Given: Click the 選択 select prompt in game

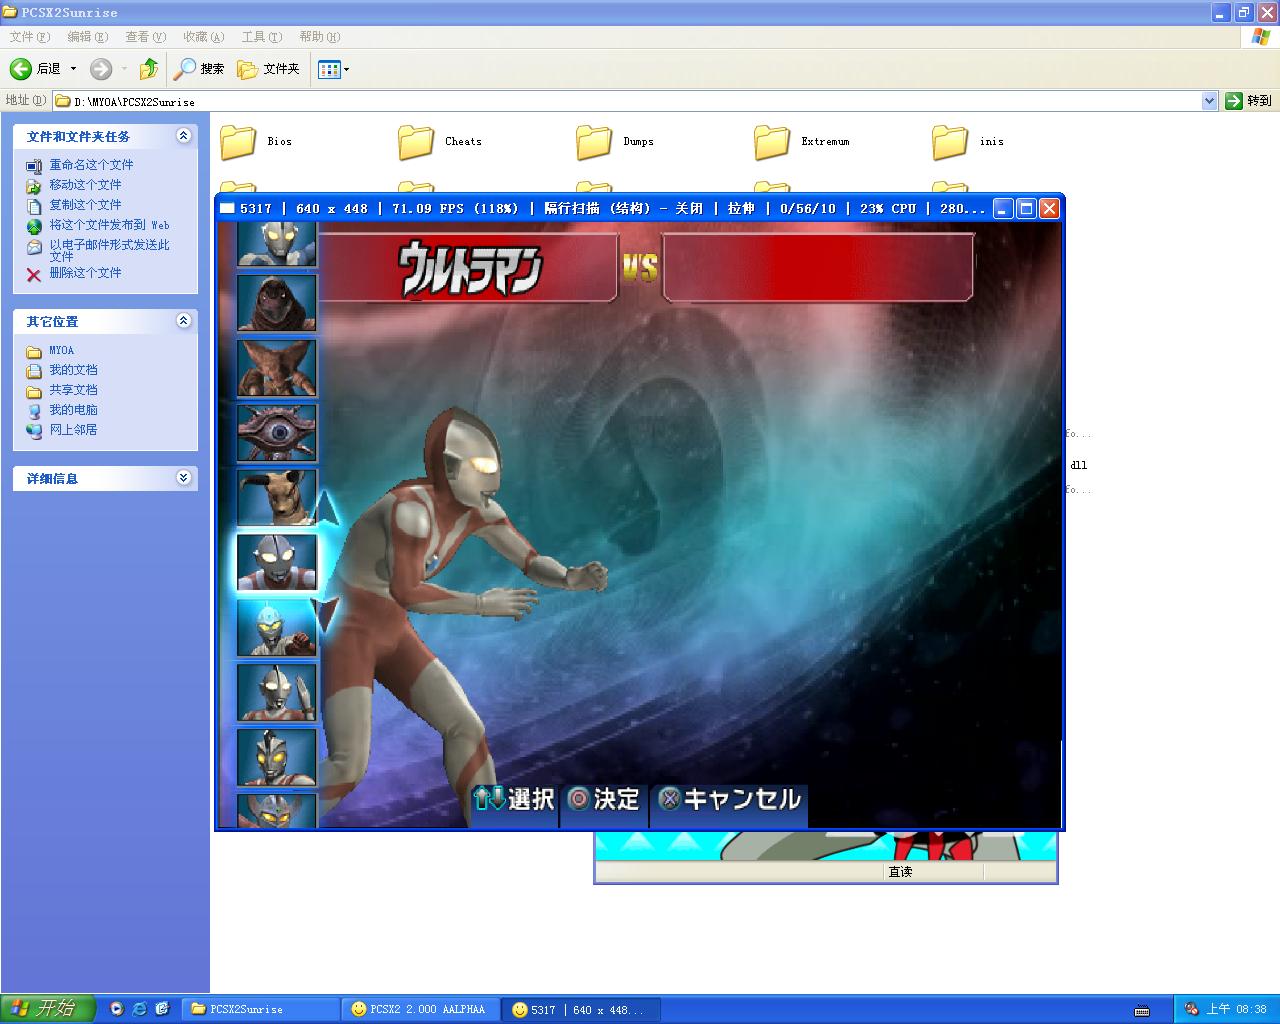Looking at the screenshot, I should point(514,799).
